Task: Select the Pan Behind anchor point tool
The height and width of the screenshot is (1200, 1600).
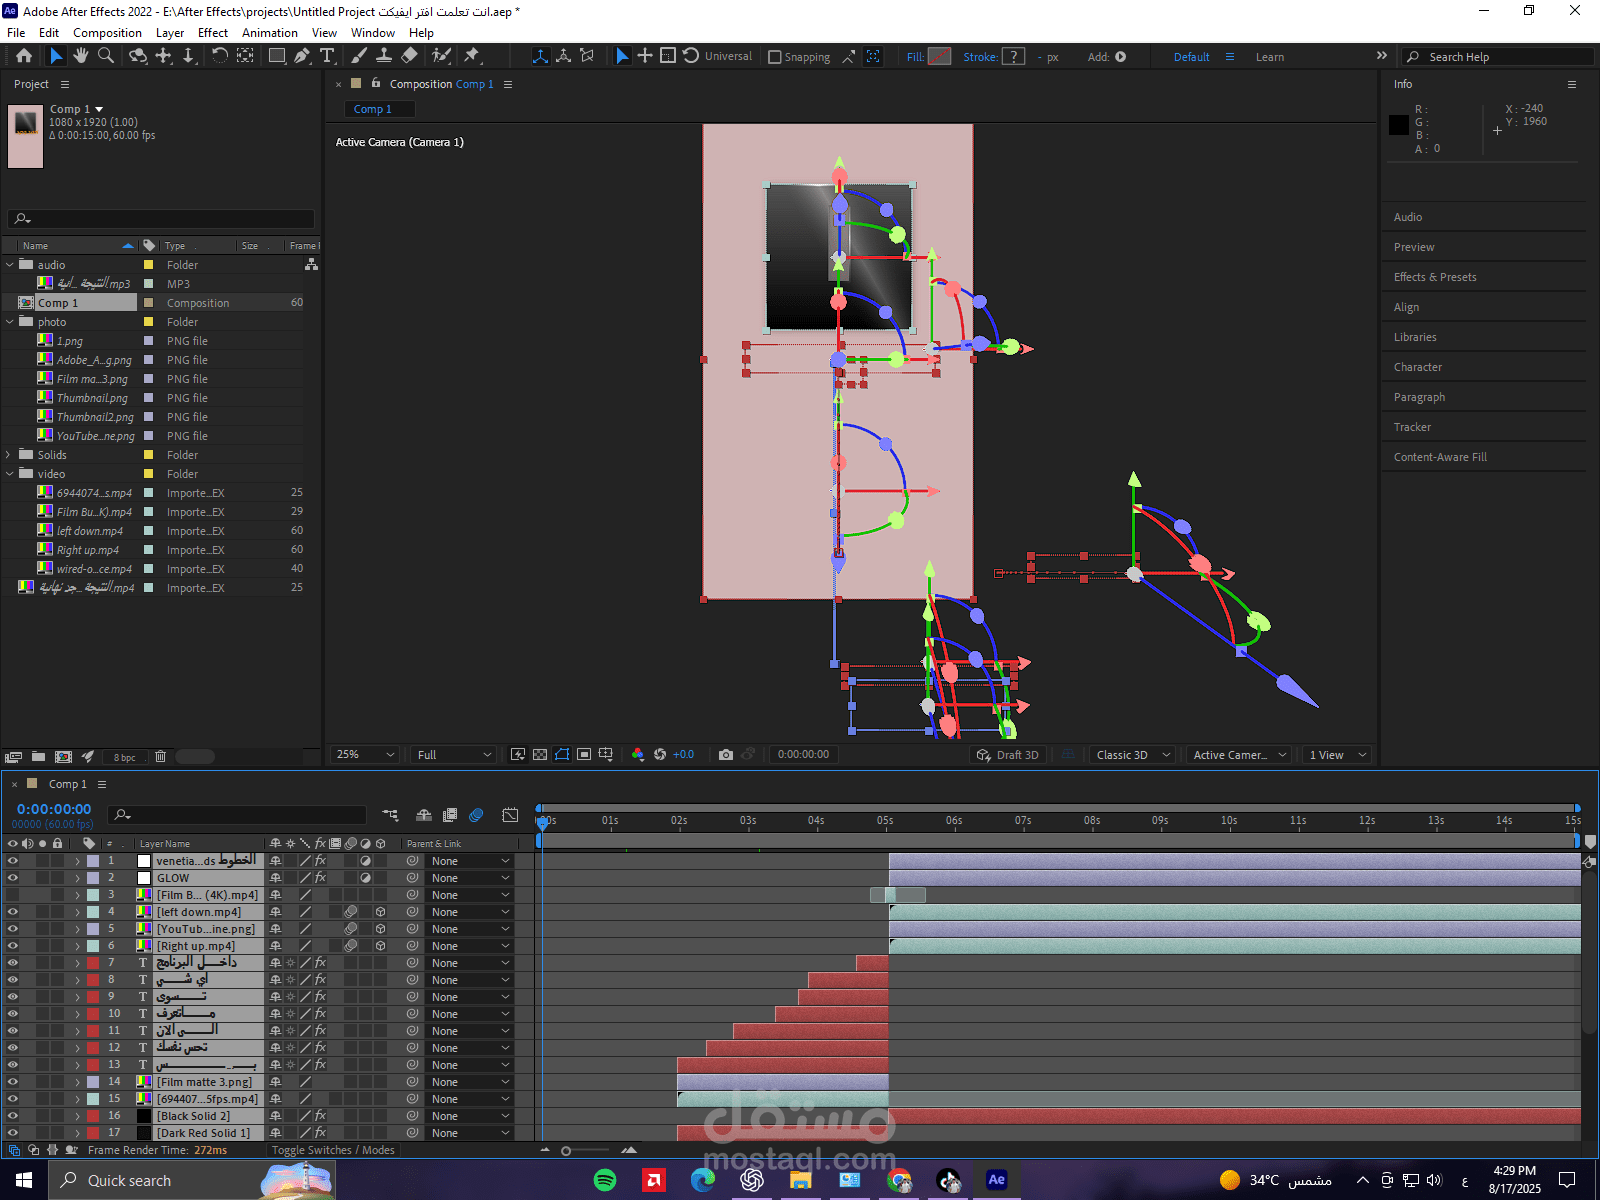Action: tap(245, 56)
